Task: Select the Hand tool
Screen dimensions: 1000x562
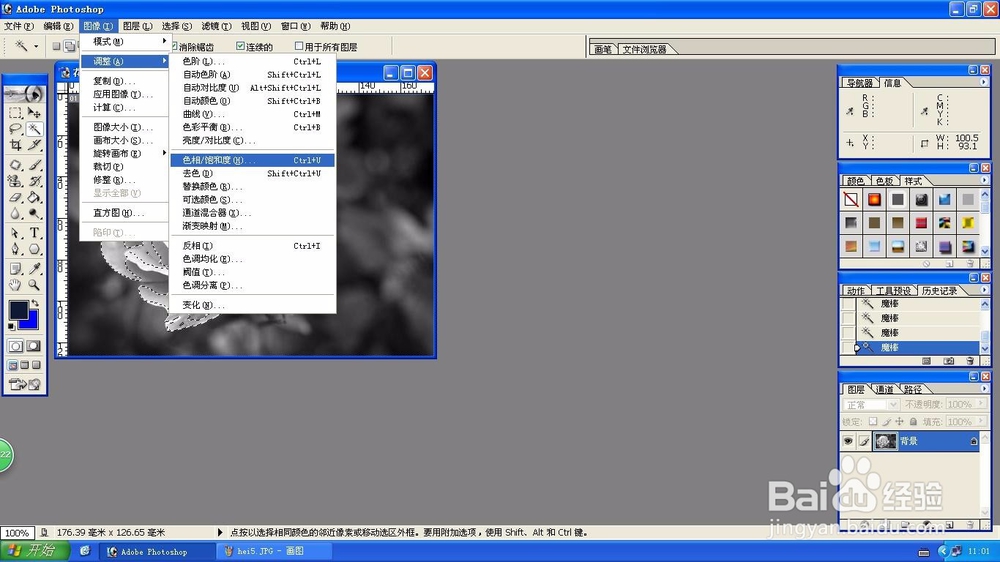Action: [x=15, y=285]
